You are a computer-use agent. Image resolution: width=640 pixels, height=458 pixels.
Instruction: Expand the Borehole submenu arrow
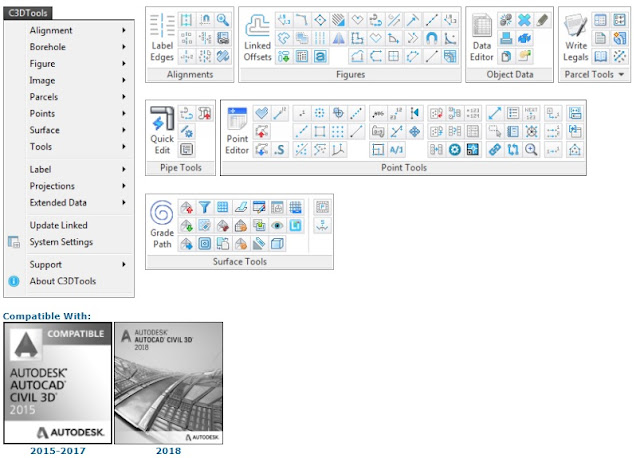tap(124, 47)
